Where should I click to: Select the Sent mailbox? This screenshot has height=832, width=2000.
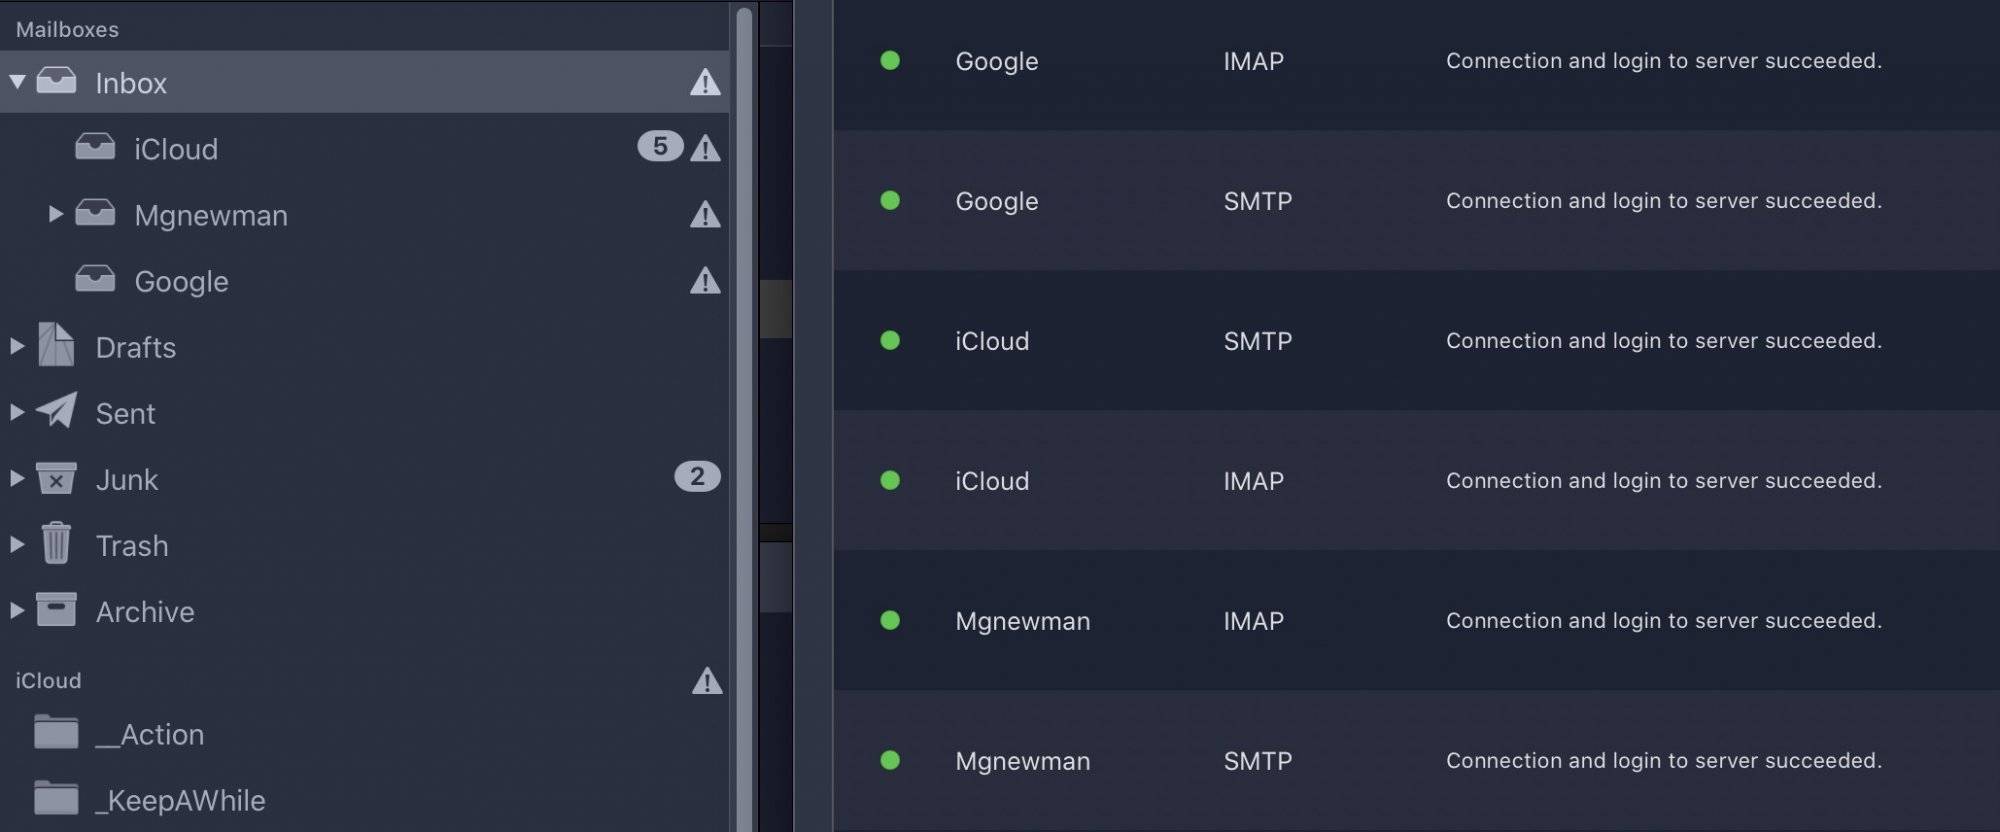[x=125, y=413]
